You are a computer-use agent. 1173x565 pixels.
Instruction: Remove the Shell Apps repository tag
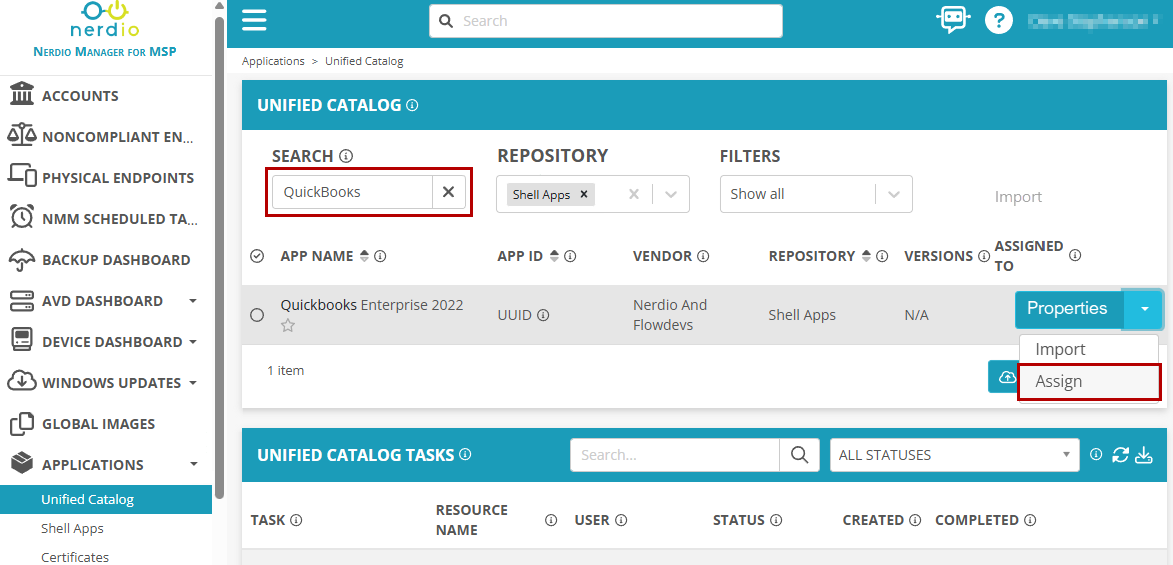tap(584, 194)
